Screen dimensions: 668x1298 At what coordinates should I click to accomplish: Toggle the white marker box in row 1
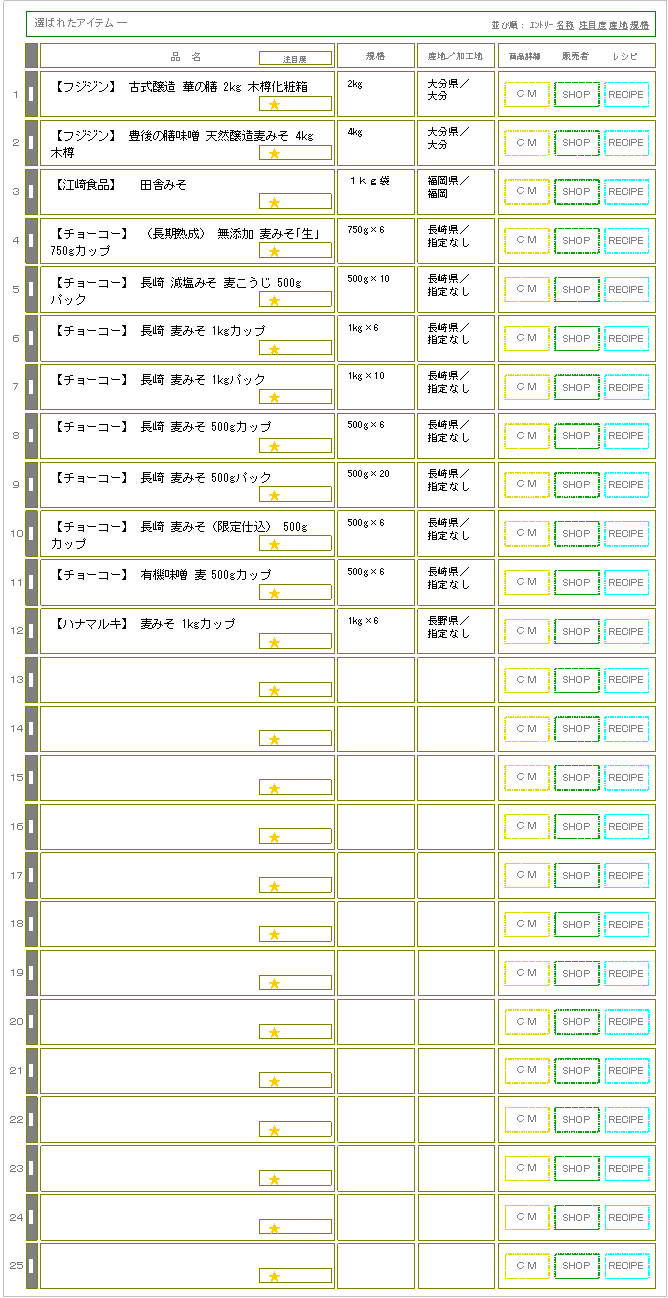pos(31,94)
